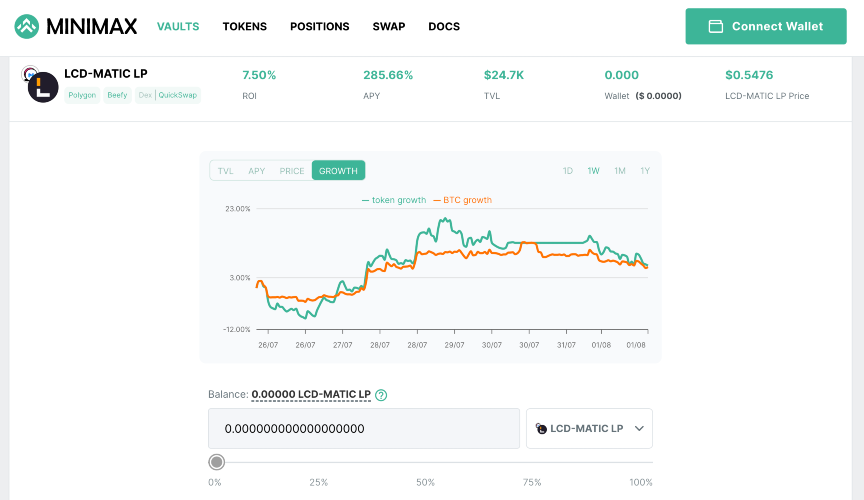Screen dimensions: 864x500
Task: Open the SWAP page
Action: tap(389, 26)
